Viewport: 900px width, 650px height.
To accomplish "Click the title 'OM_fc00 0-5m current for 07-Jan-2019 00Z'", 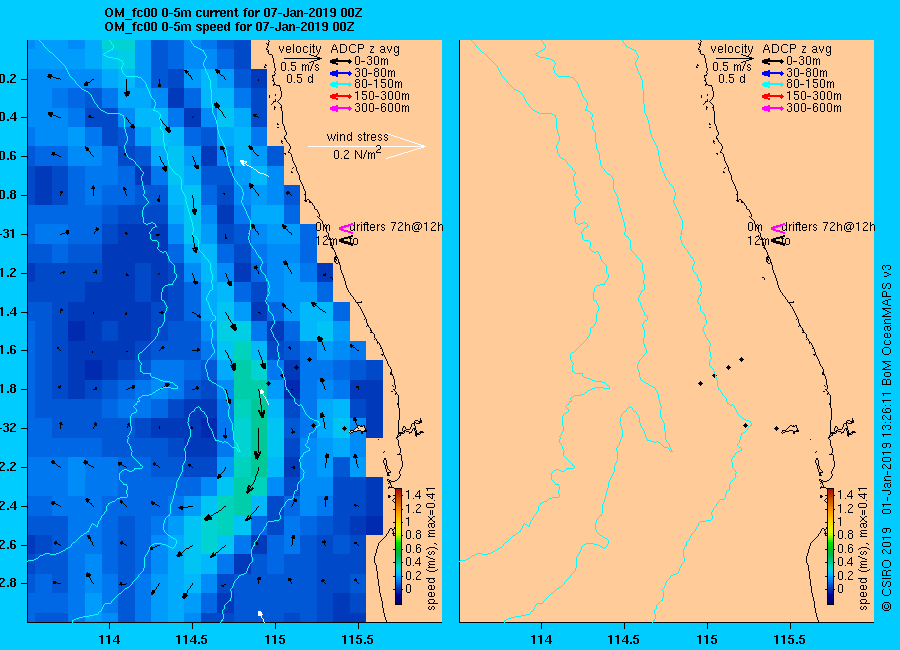I will coord(233,13).
